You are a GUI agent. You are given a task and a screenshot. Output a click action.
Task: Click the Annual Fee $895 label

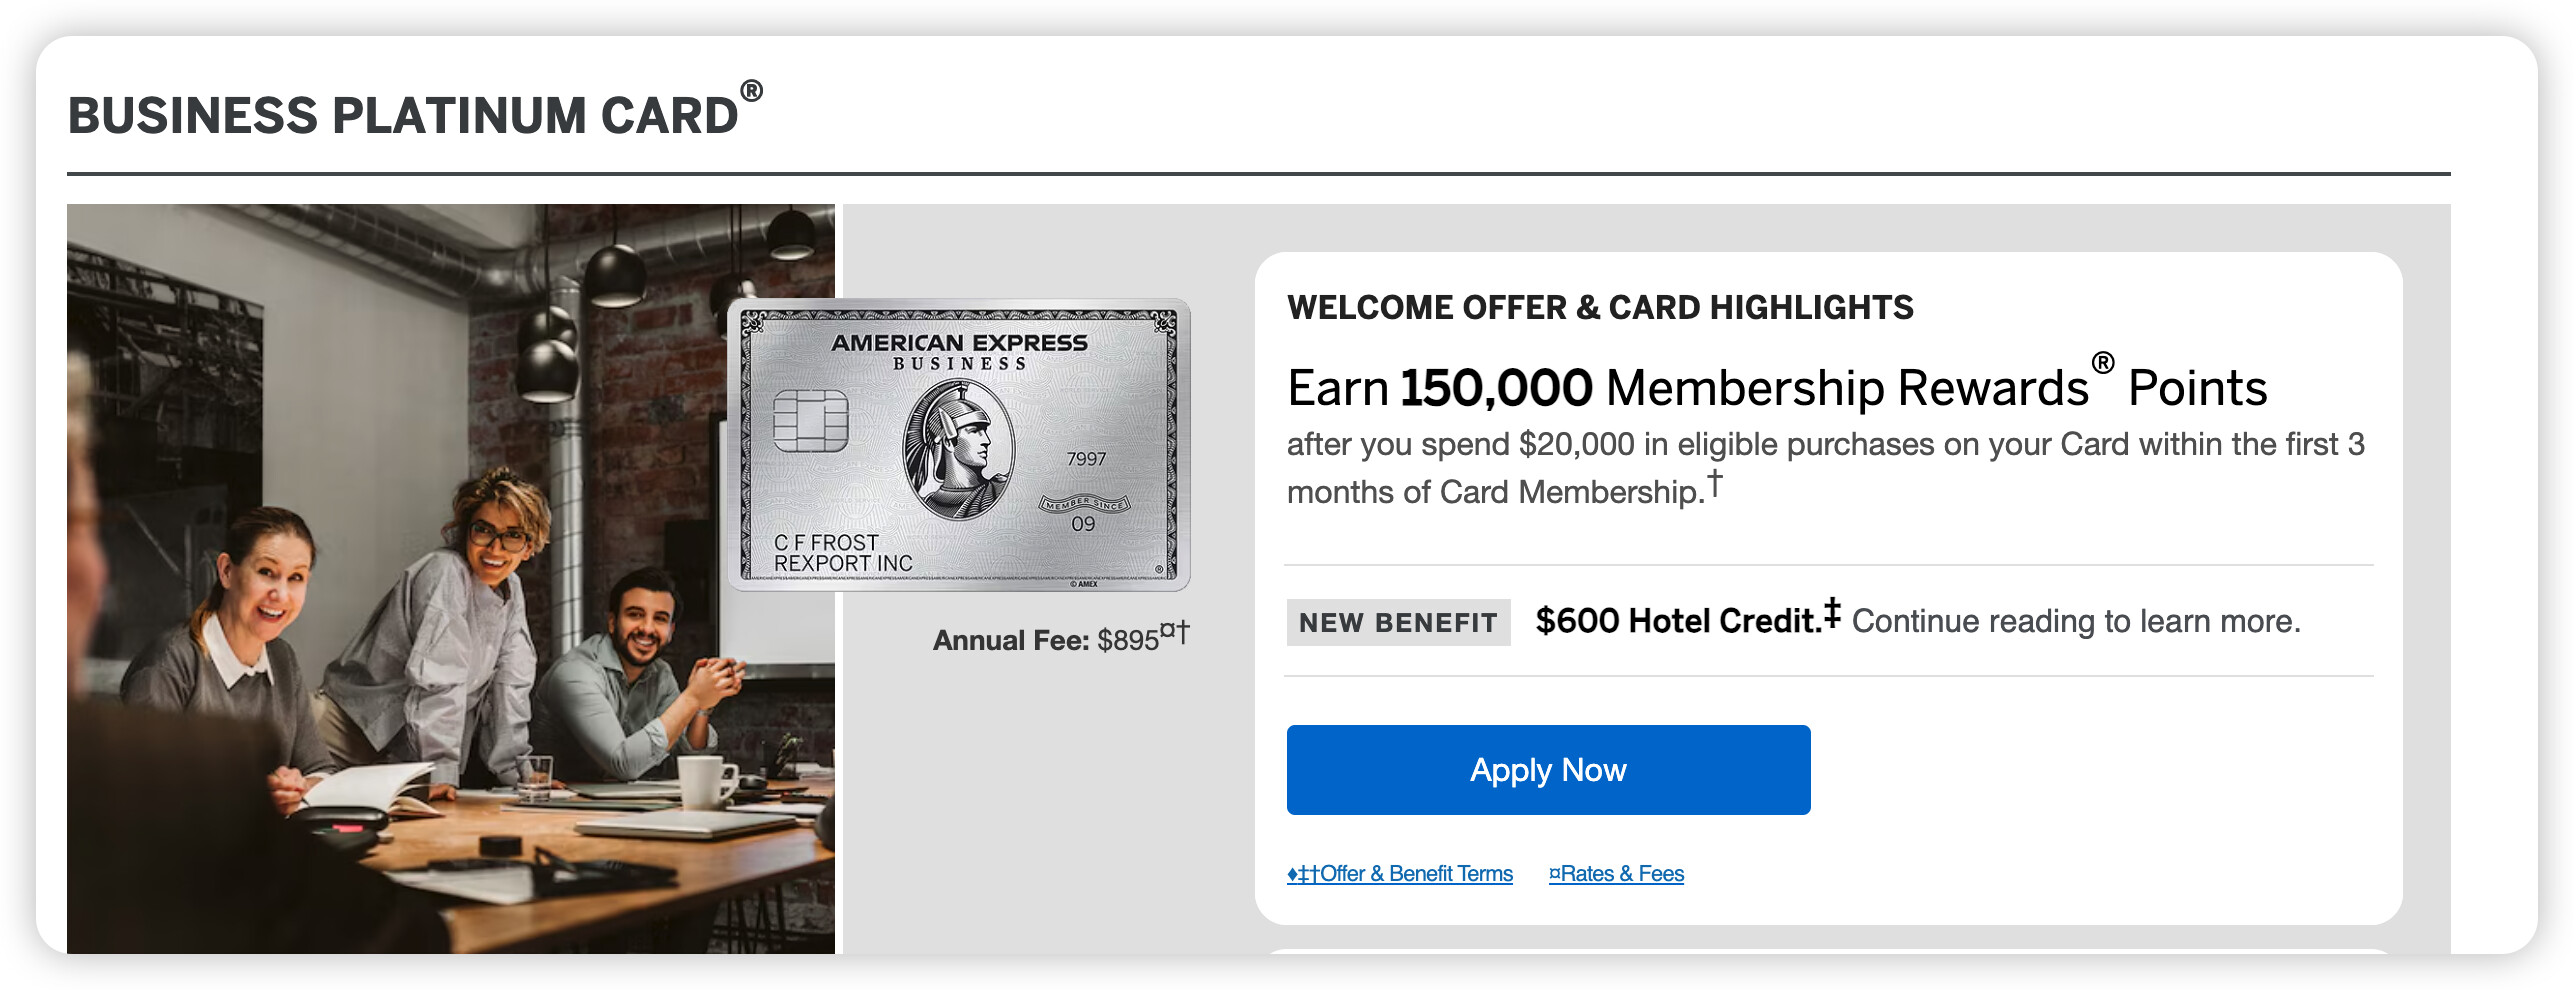tap(1045, 640)
